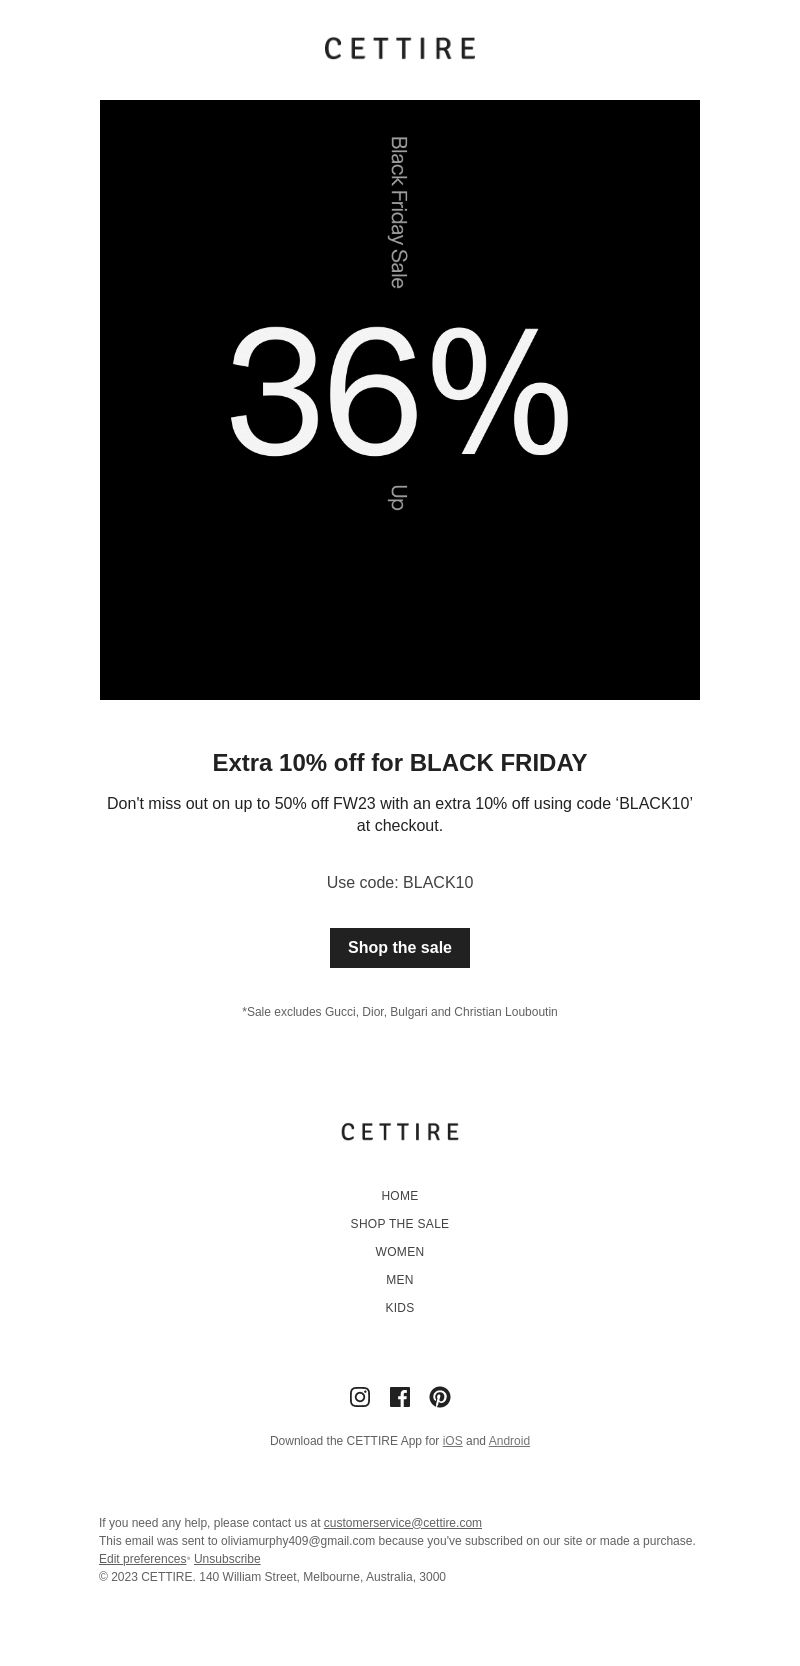Image resolution: width=800 pixels, height=1666 pixels.
Task: Click the Use code: BLACK10 text
Action: pyautogui.click(x=400, y=883)
